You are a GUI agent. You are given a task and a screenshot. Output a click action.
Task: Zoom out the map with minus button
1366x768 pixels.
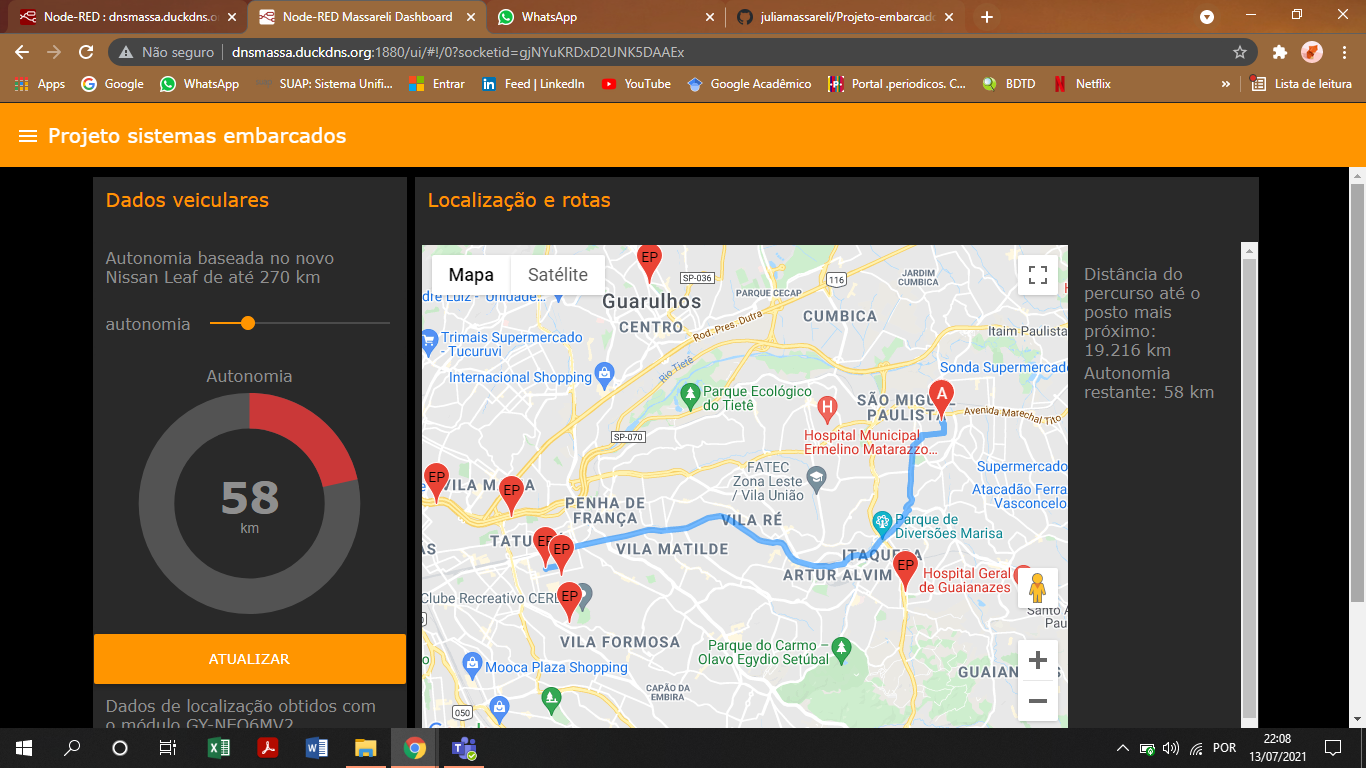(1038, 701)
